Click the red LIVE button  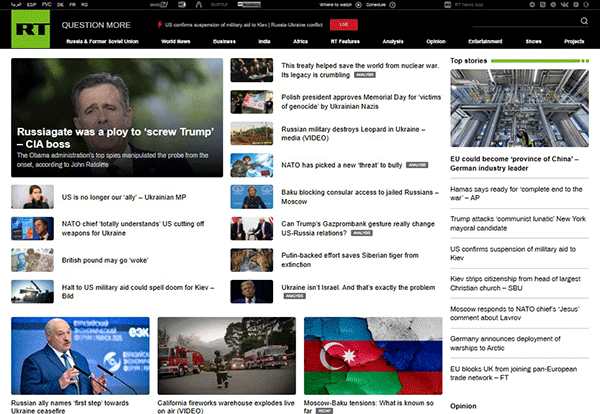click(344, 24)
